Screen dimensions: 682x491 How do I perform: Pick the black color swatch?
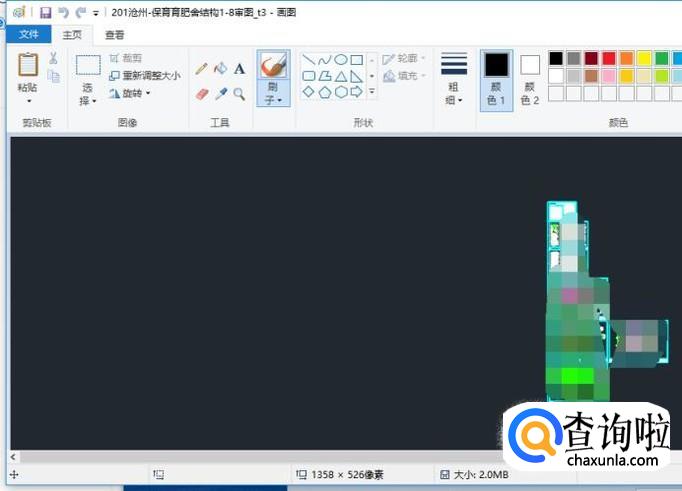pos(556,58)
